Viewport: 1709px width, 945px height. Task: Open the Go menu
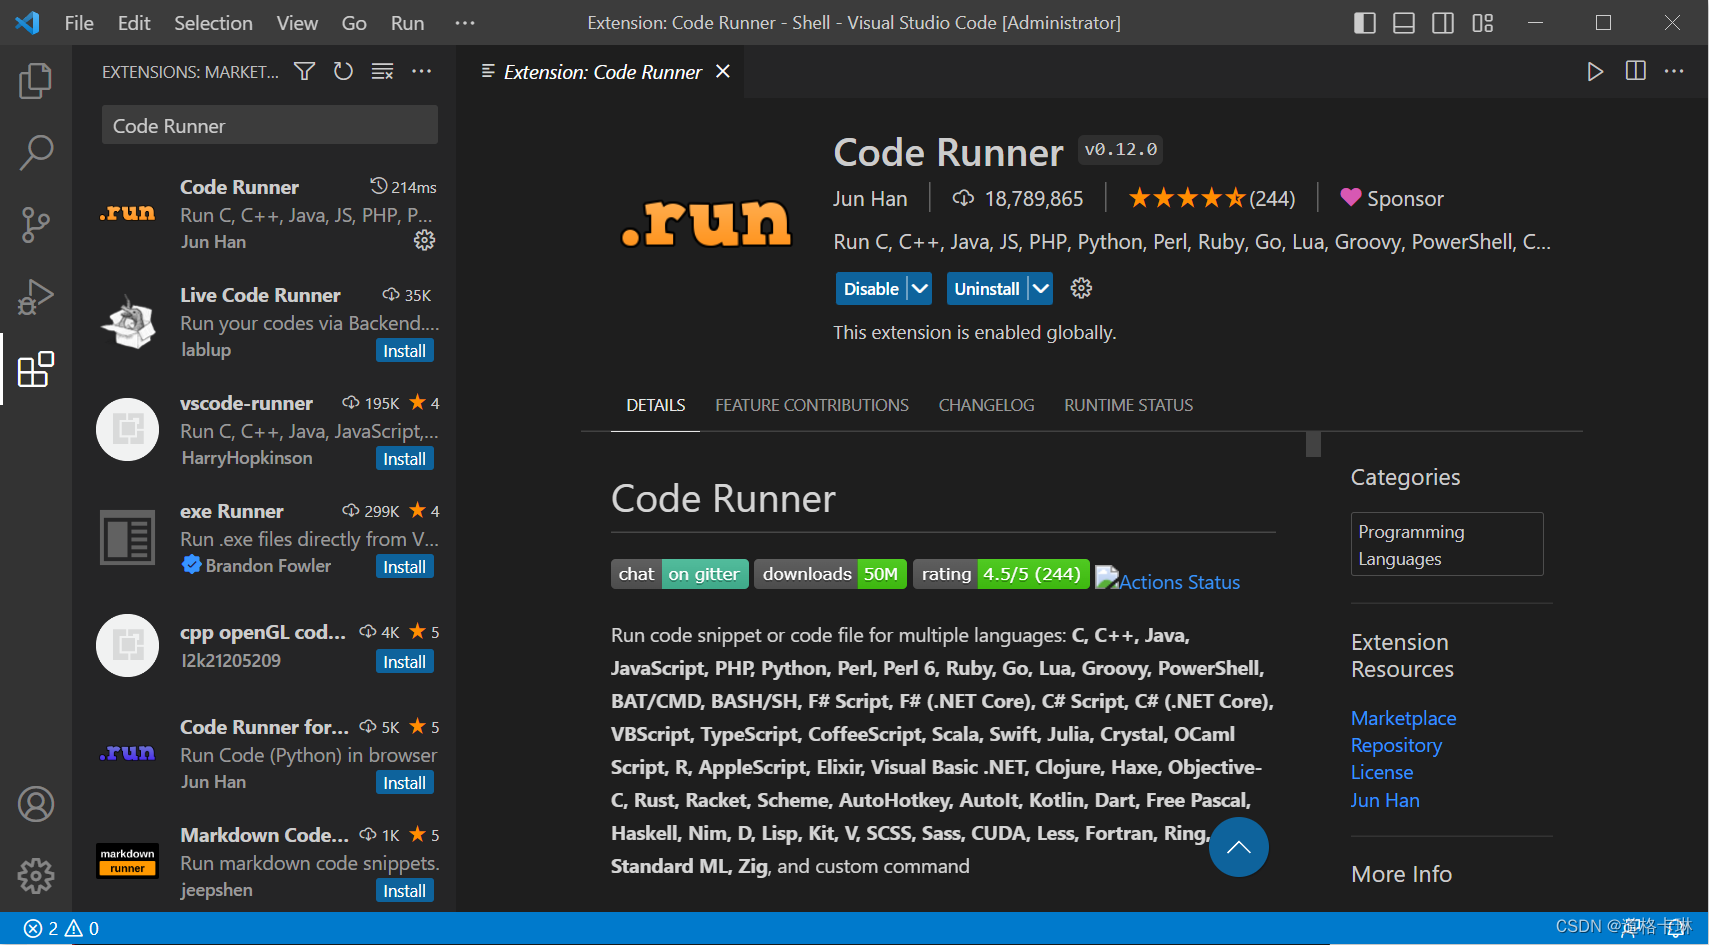(x=354, y=23)
